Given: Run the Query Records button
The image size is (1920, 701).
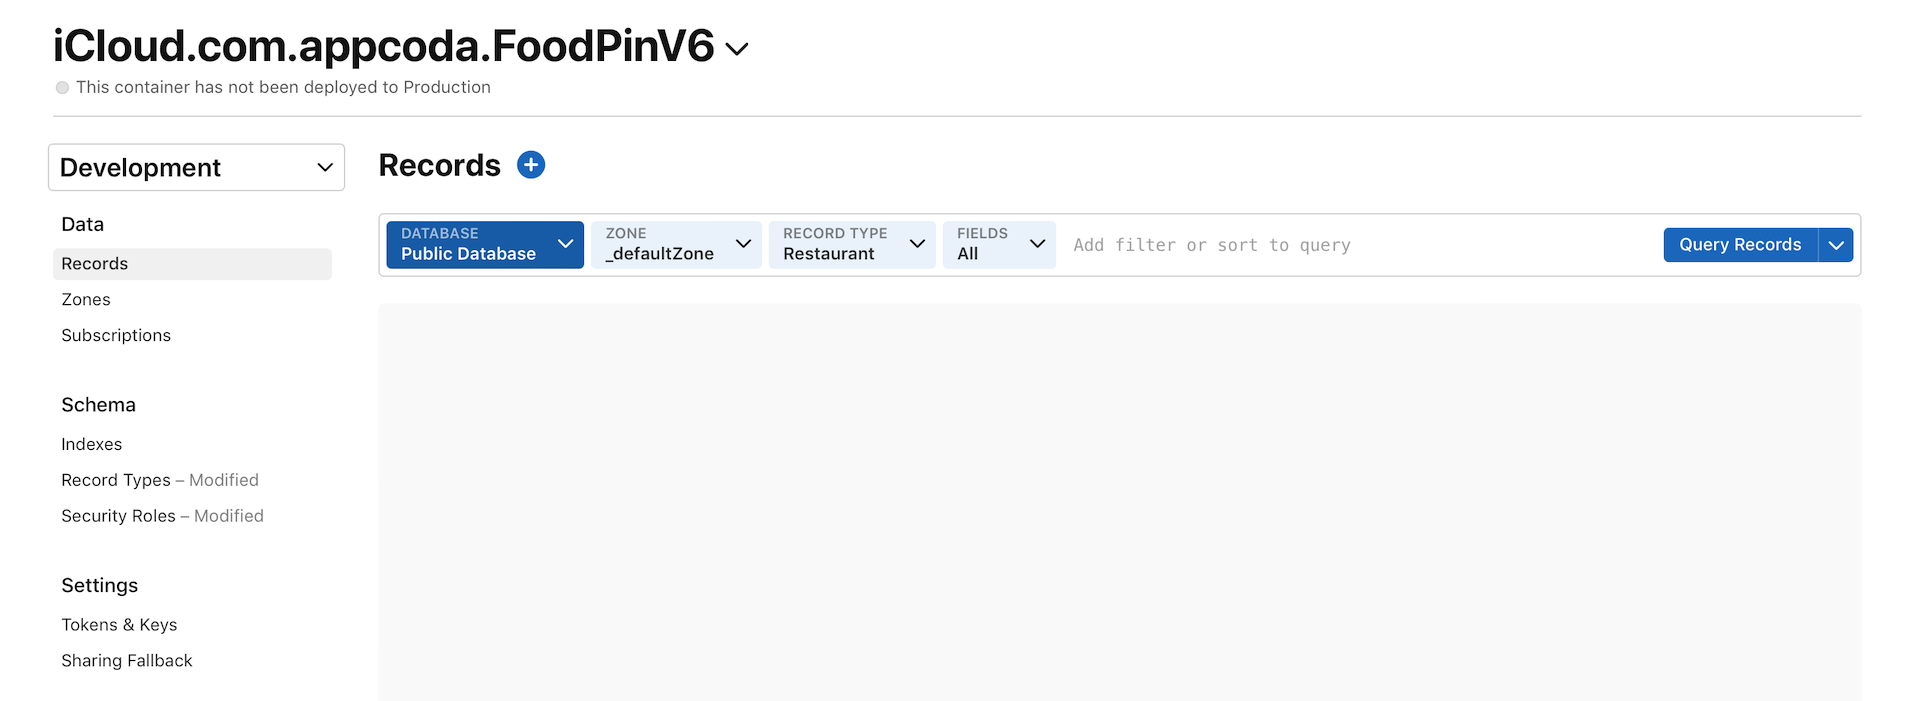Looking at the screenshot, I should pyautogui.click(x=1740, y=245).
